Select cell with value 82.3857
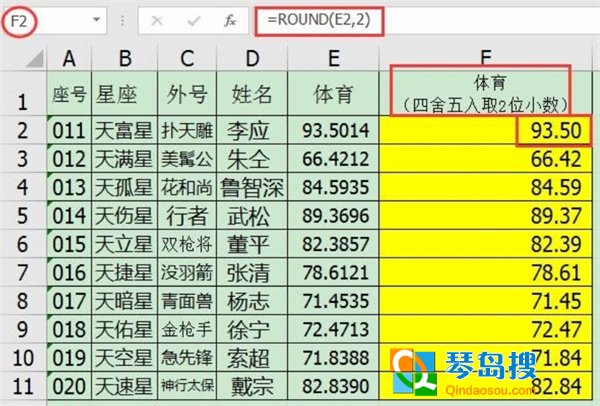 click(333, 244)
